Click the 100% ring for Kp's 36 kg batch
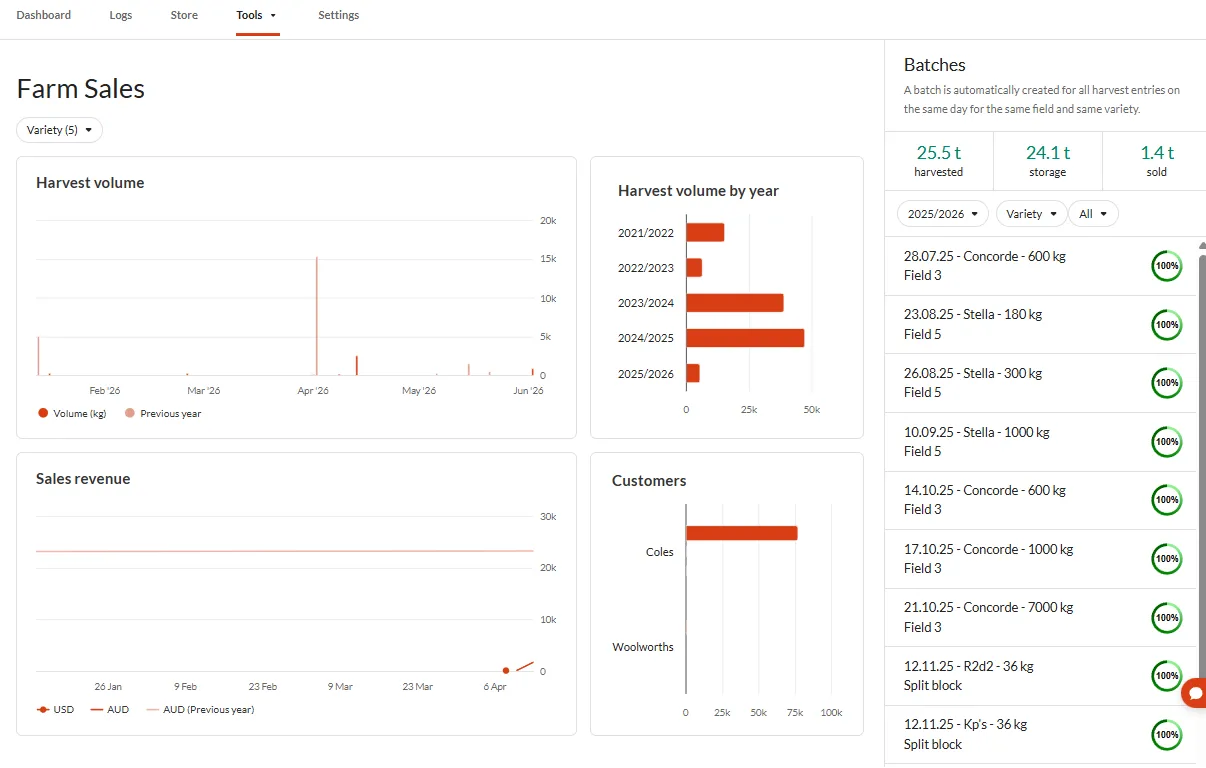 point(1166,735)
